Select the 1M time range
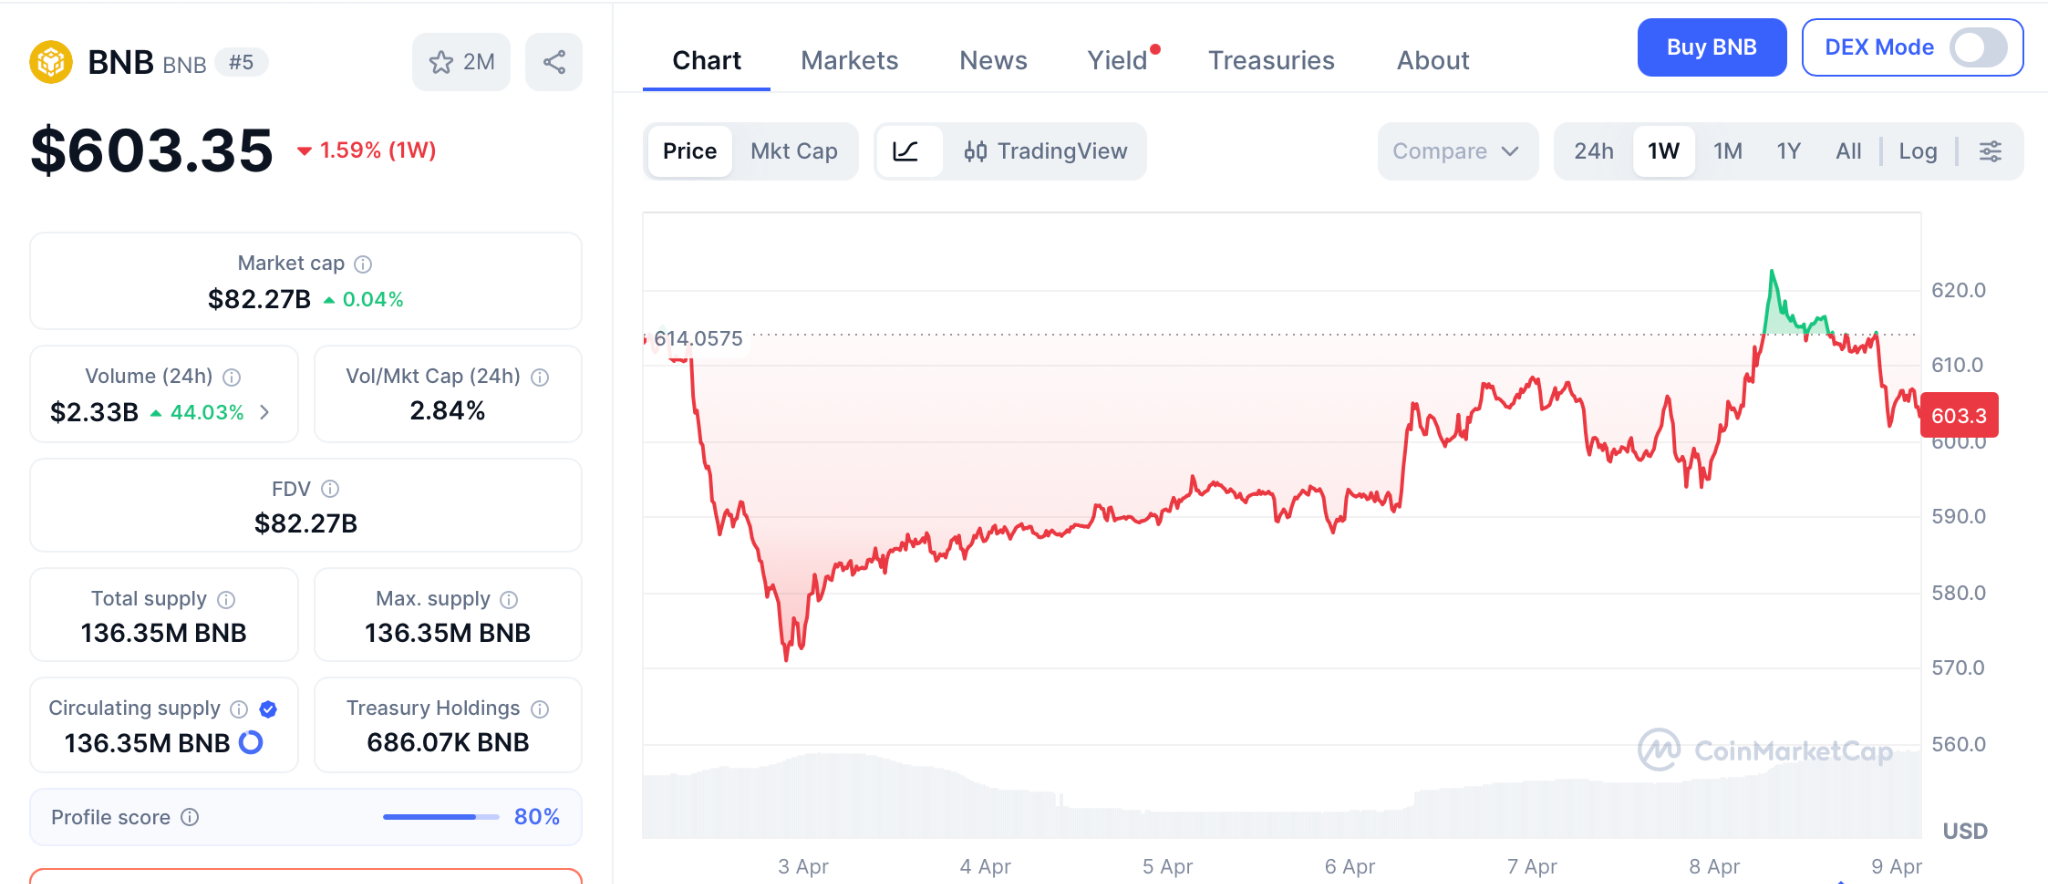Image resolution: width=2048 pixels, height=884 pixels. coord(1727,151)
